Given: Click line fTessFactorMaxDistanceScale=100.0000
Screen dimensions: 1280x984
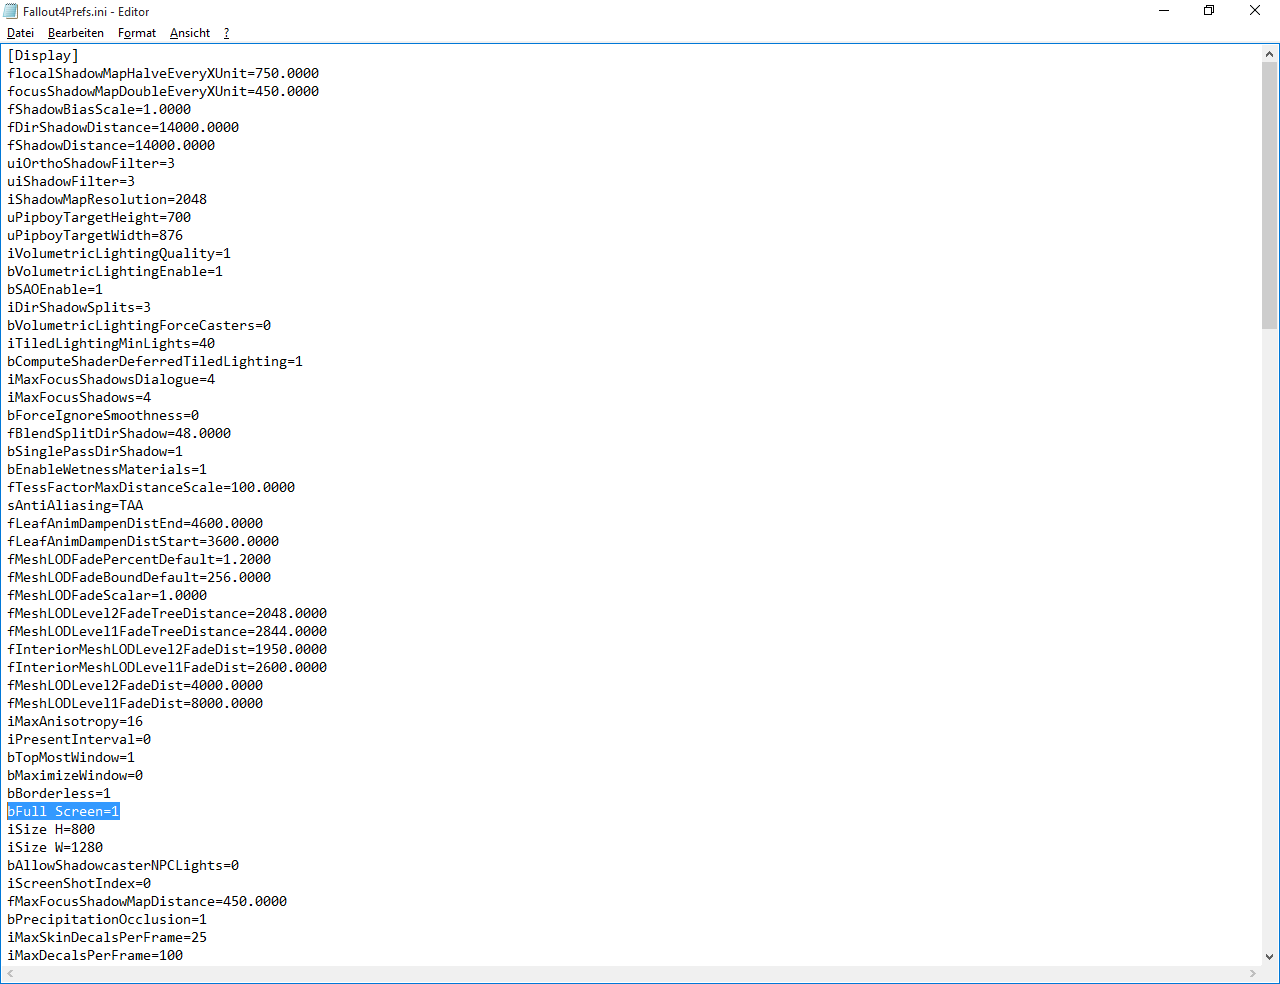Looking at the screenshot, I should pyautogui.click(x=151, y=487).
